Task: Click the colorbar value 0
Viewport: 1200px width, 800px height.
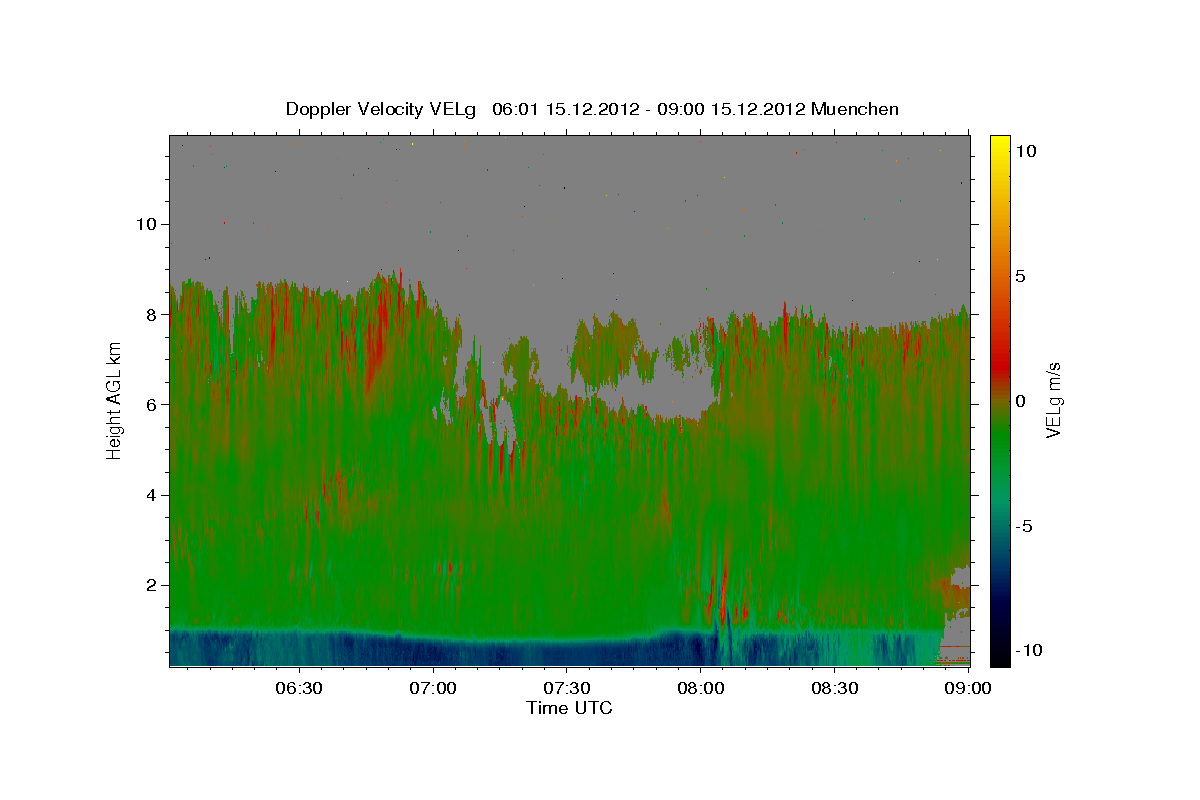Action: coord(1020,401)
